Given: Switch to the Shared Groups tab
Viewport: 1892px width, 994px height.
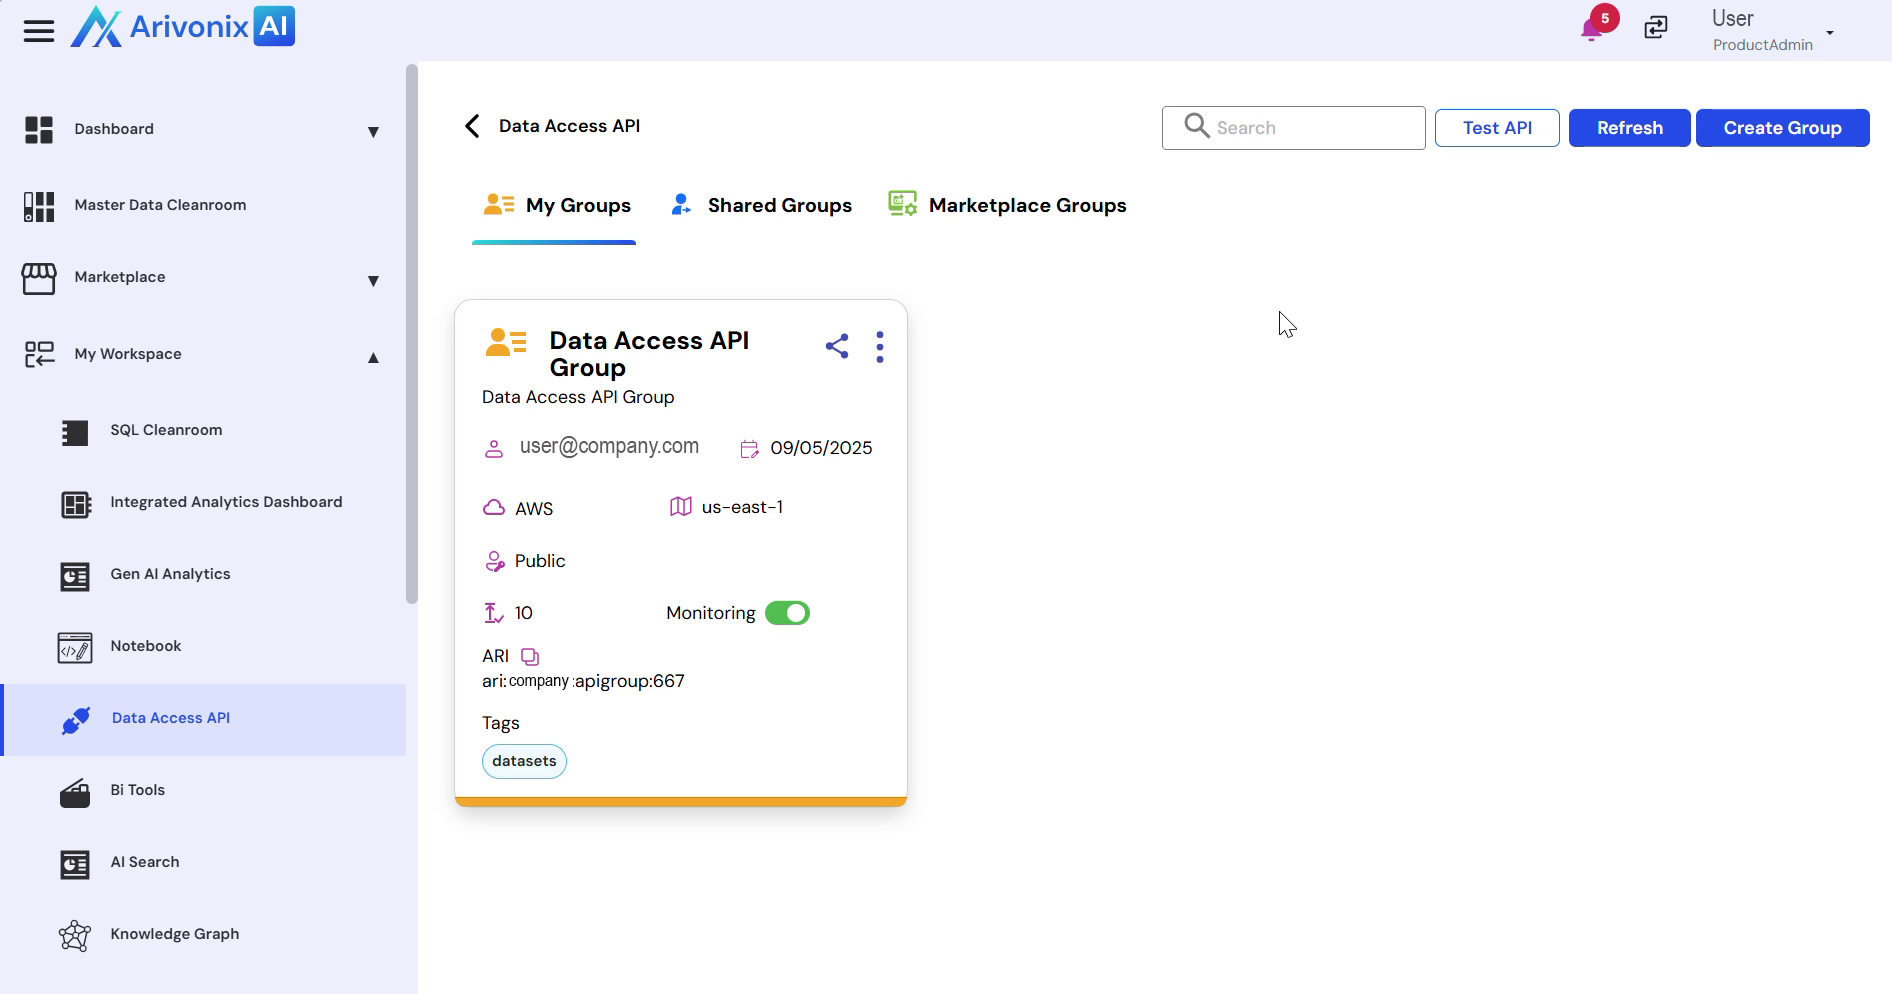Looking at the screenshot, I should 762,206.
